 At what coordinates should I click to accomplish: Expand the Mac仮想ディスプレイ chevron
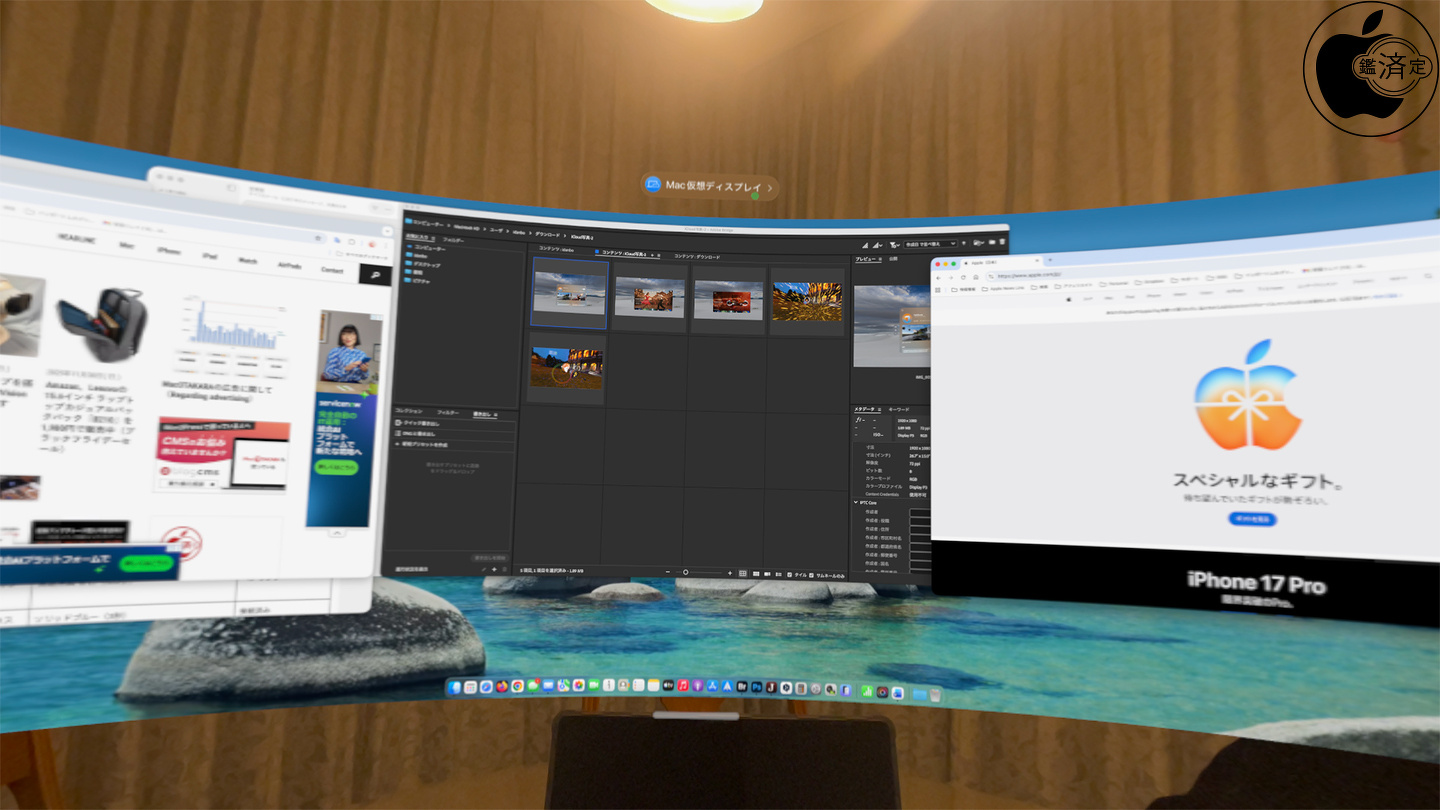(770, 187)
